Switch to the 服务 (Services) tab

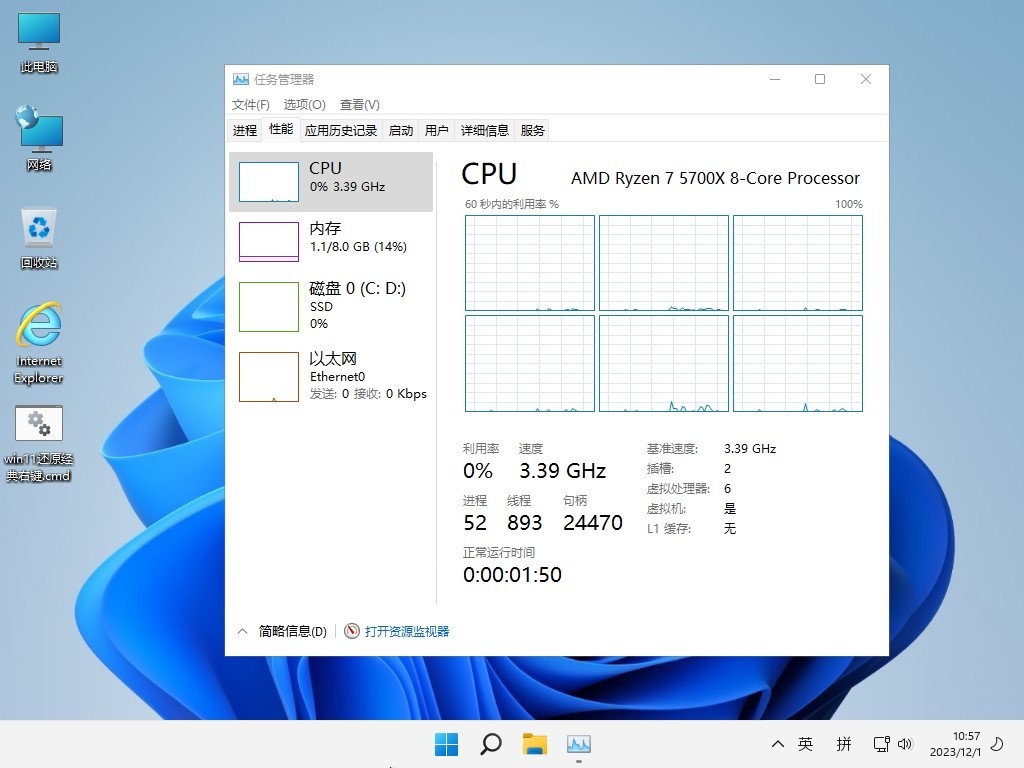531,130
